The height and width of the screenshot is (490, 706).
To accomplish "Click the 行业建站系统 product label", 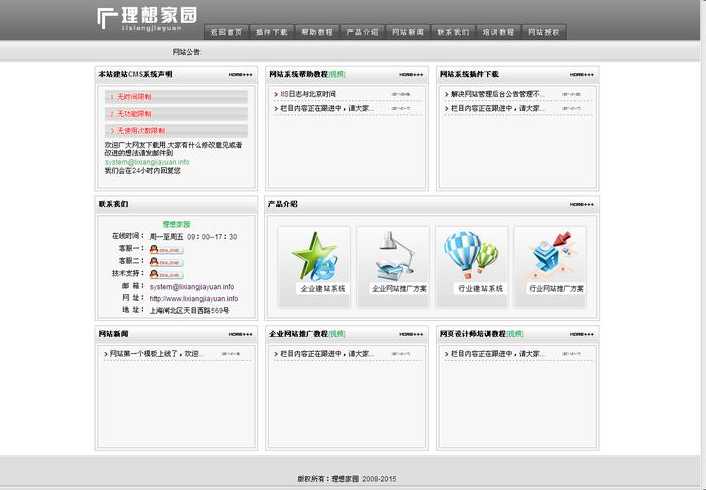I will click(x=480, y=289).
